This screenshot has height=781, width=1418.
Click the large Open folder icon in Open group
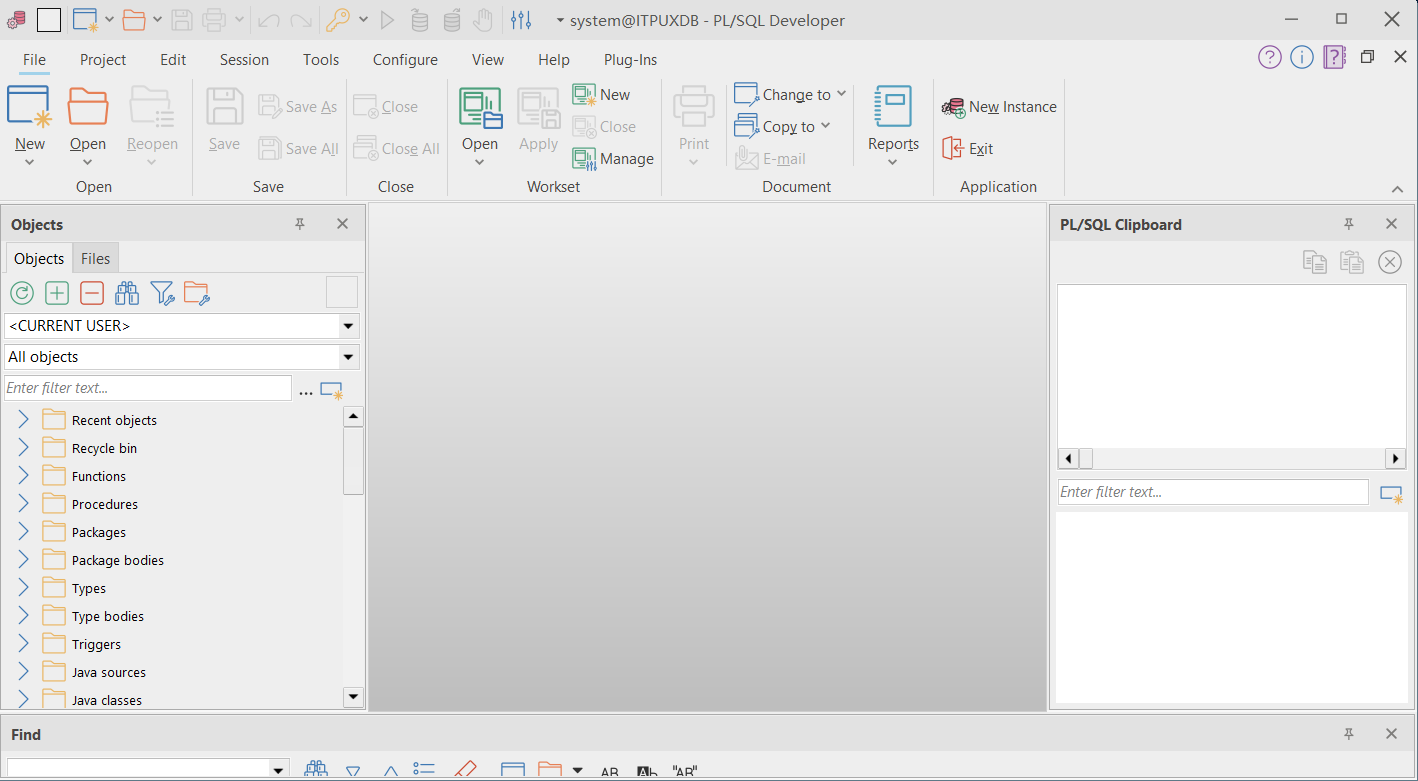(x=88, y=106)
